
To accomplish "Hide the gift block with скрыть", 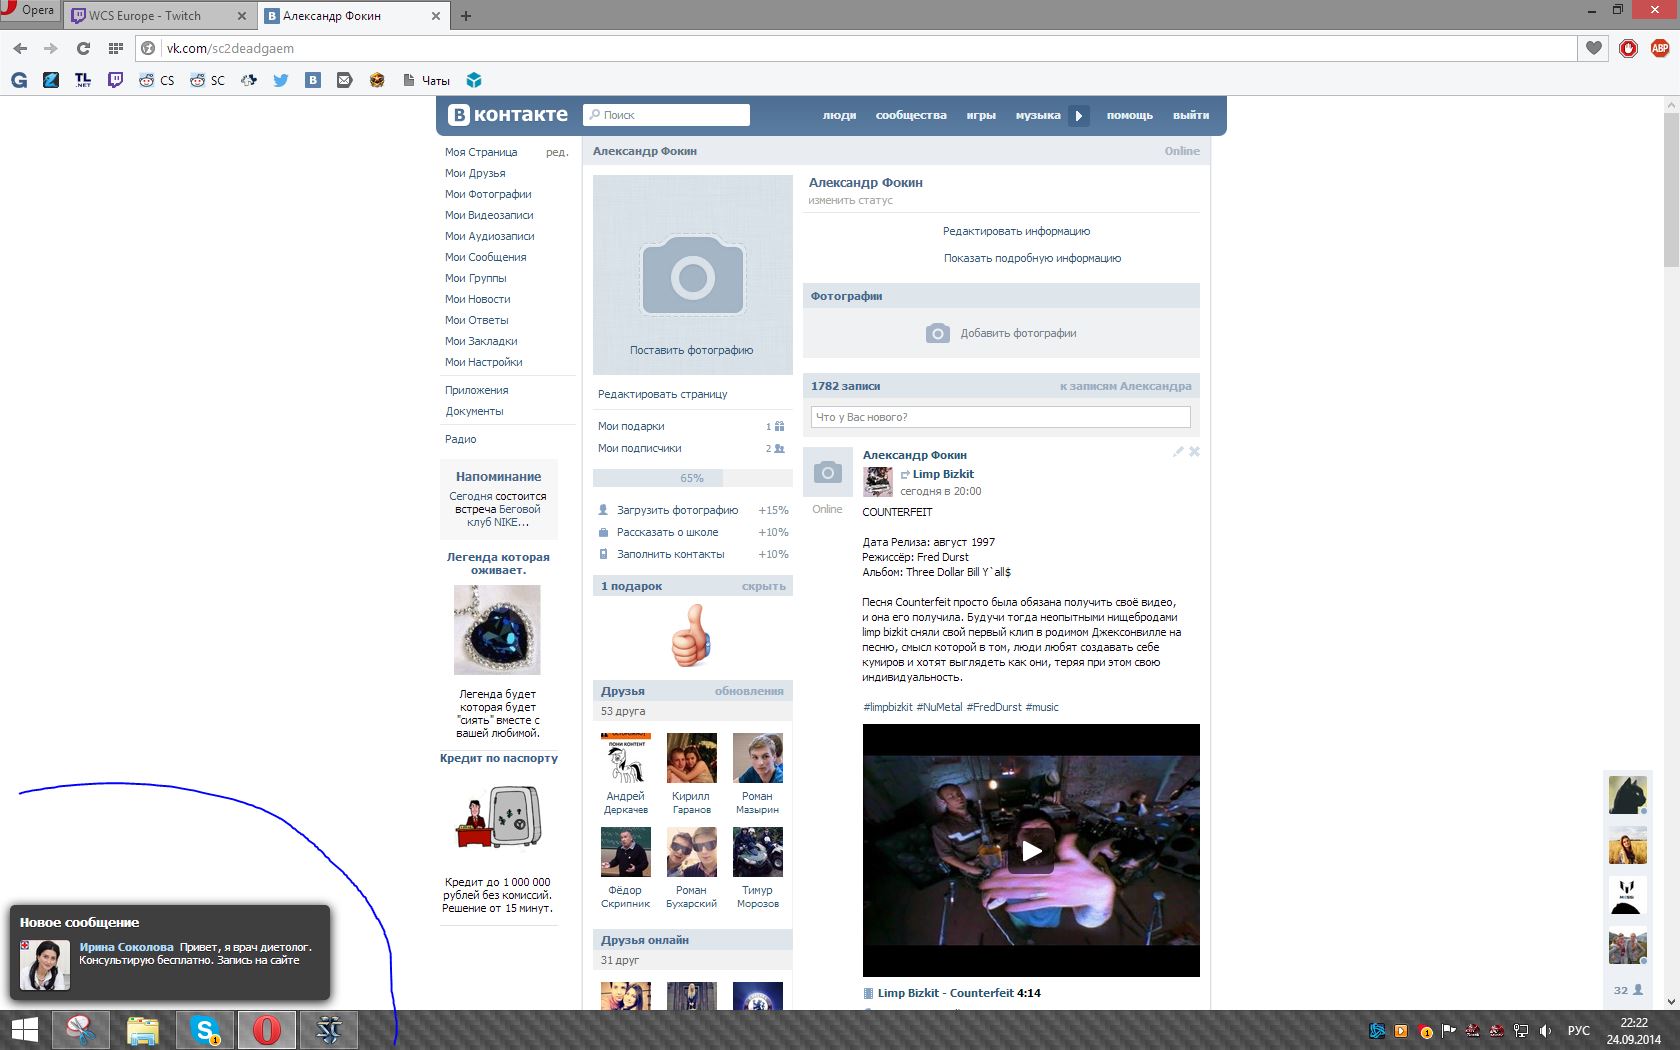I will [764, 586].
